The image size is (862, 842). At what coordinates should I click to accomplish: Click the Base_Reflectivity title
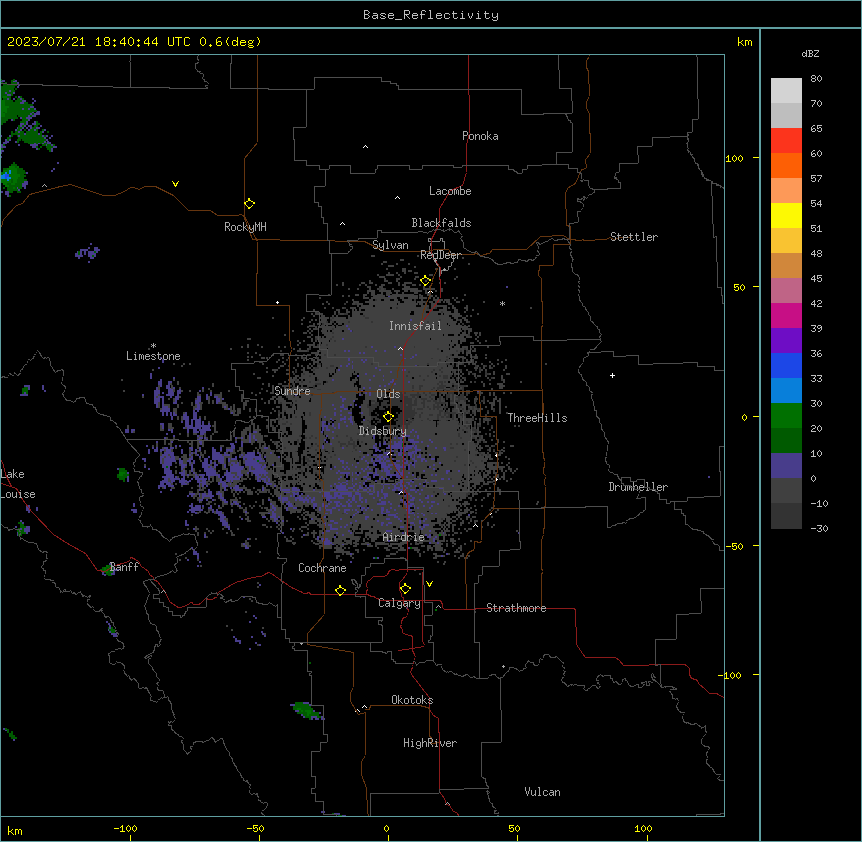tap(431, 15)
